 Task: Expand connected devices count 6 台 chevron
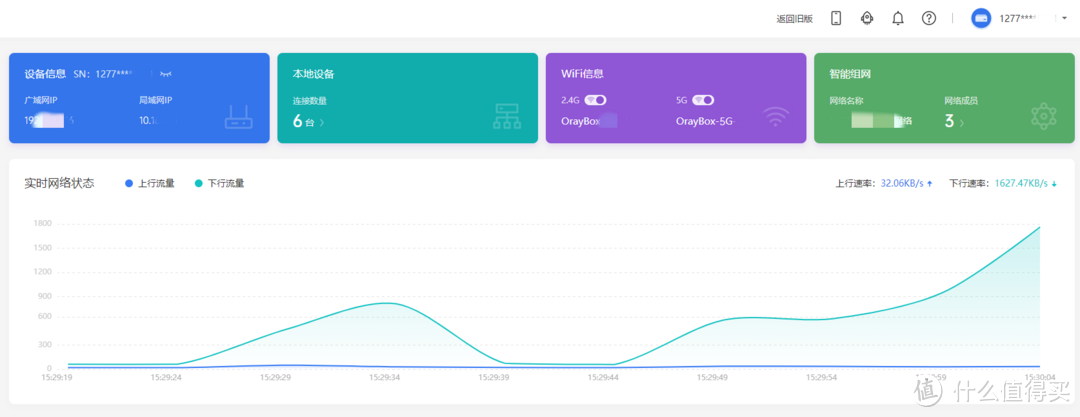click(322, 123)
